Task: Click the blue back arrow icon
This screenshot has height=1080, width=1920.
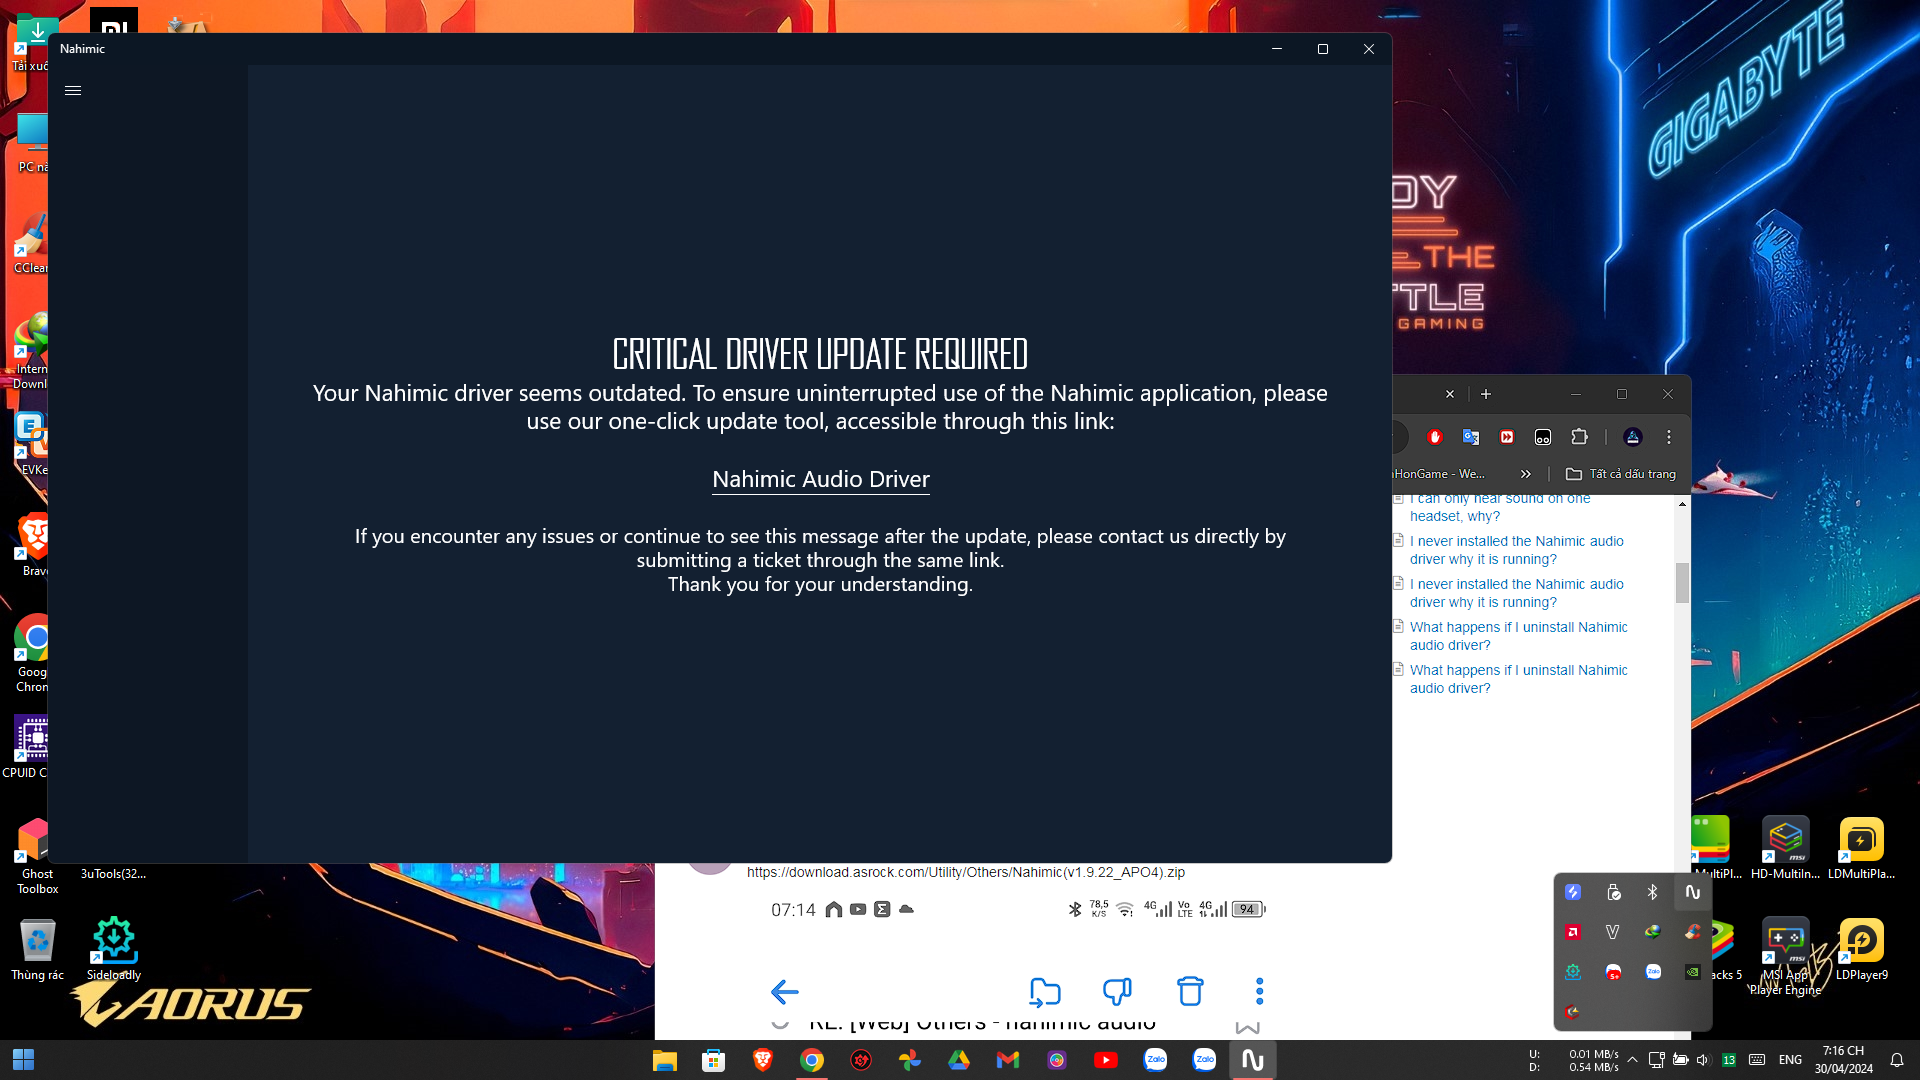Action: [784, 991]
